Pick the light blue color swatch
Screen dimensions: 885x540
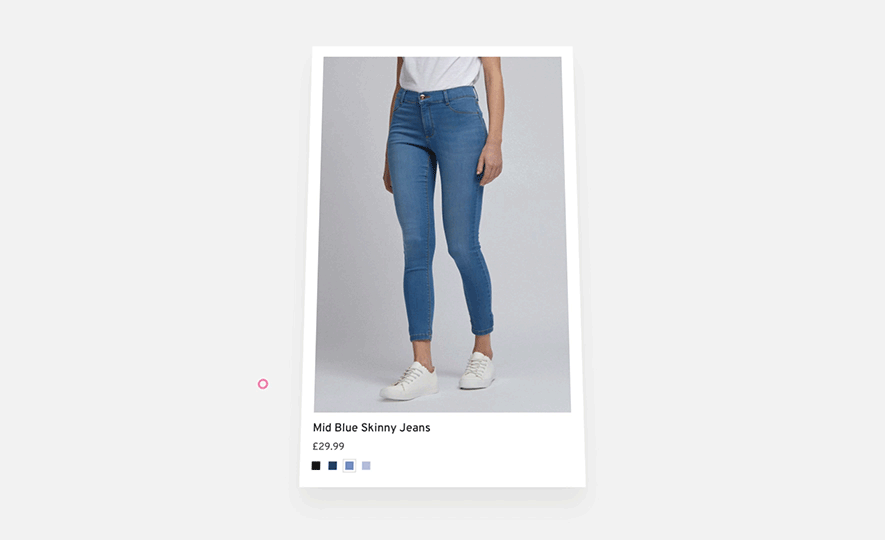tap(366, 466)
